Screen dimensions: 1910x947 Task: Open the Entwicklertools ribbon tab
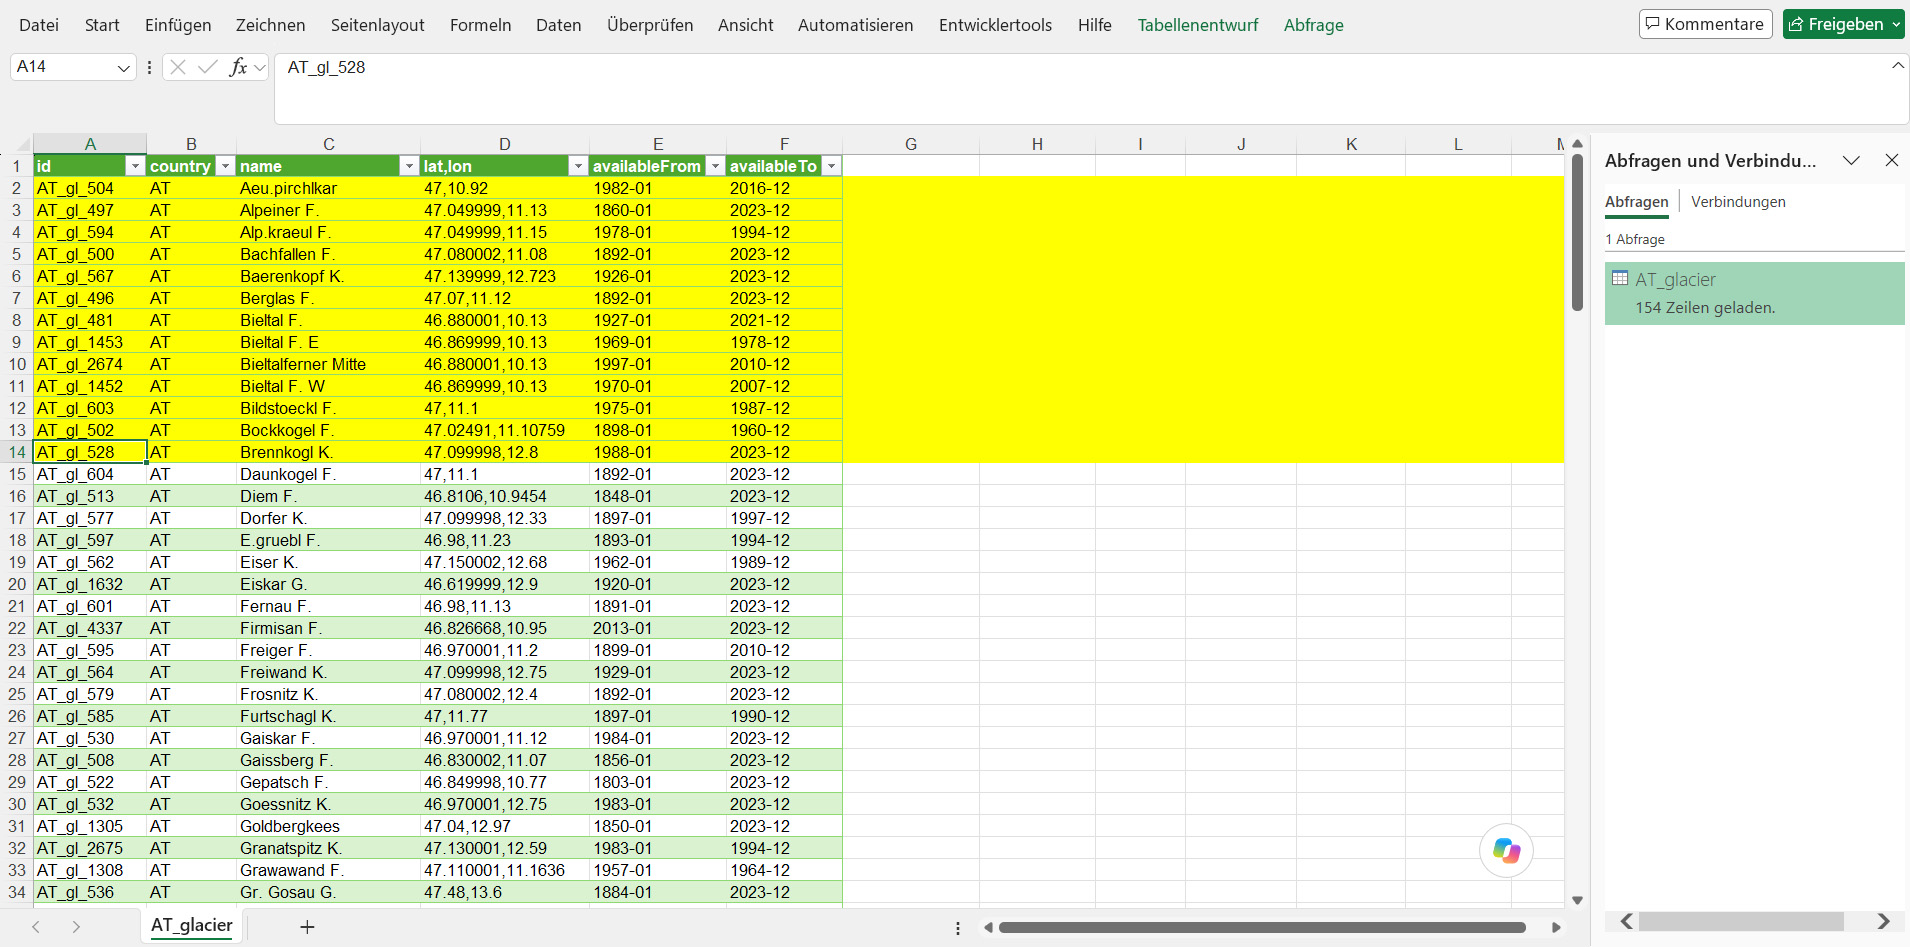[995, 25]
